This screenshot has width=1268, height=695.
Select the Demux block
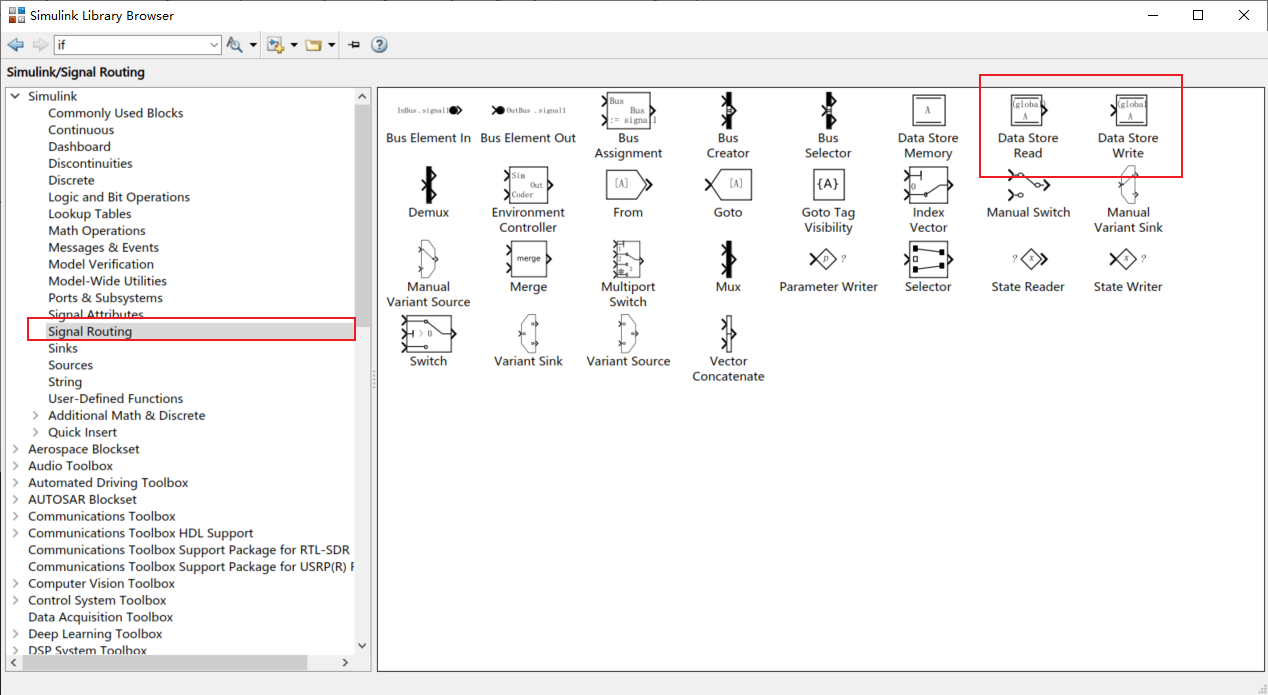coord(428,186)
